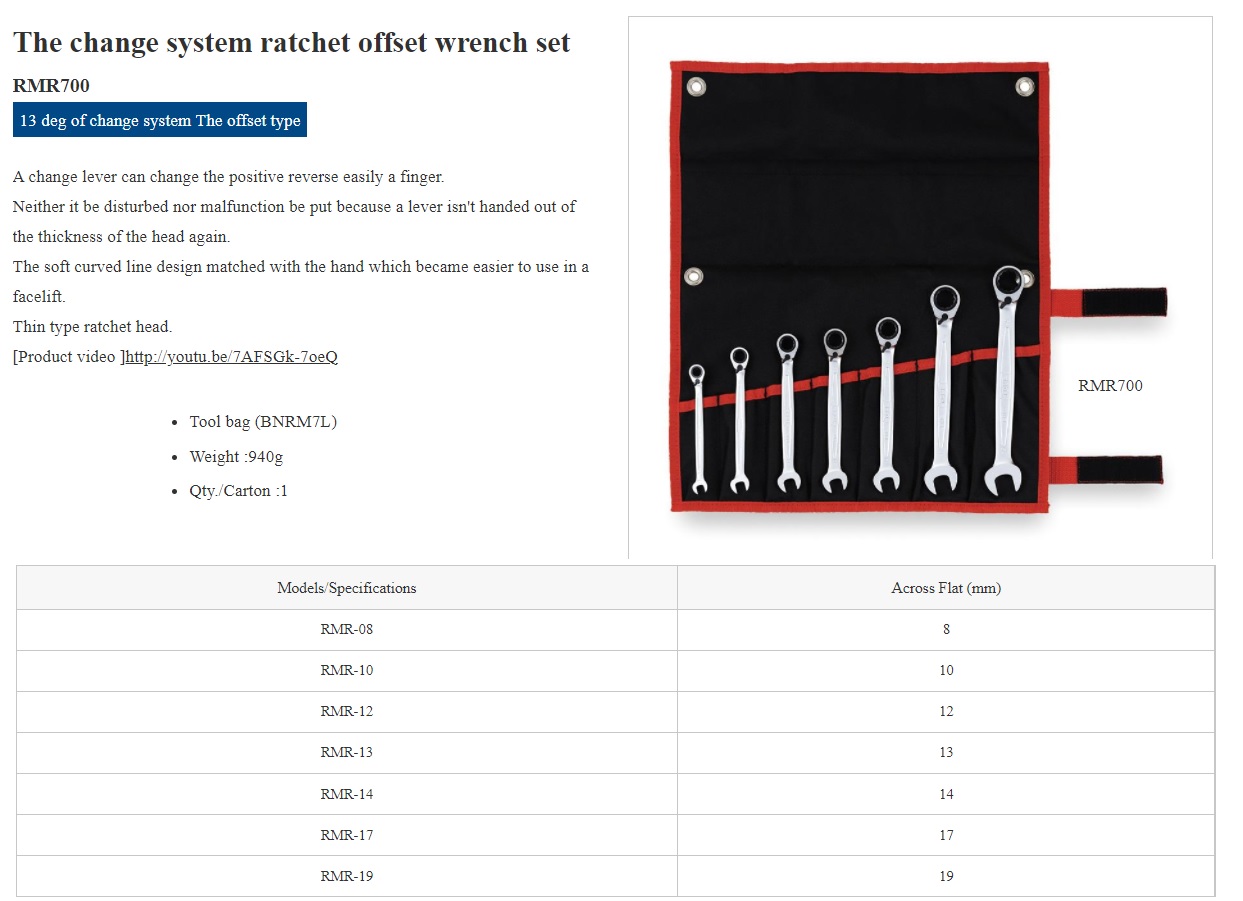Click the sentence starting 'A change lever can change'

pyautogui.click(x=229, y=177)
